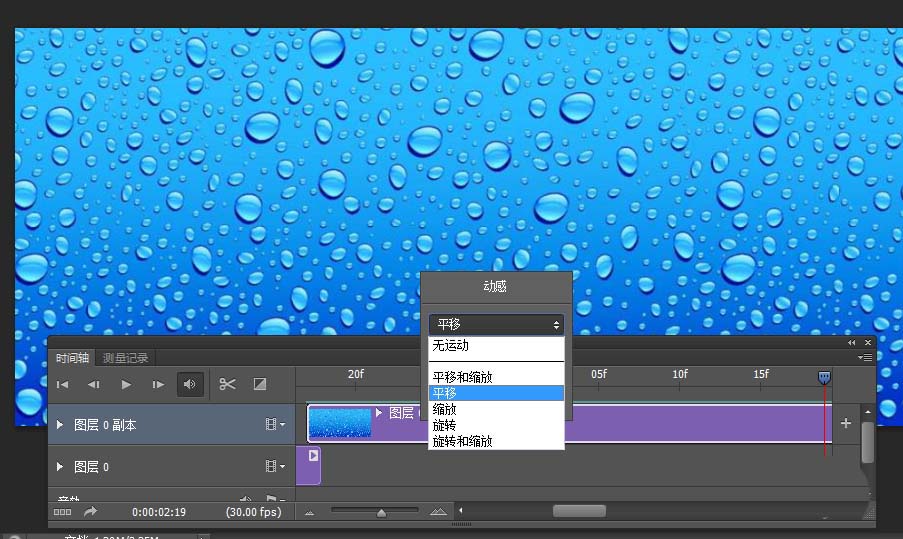Switch to the 测量记录 tab

[x=126, y=358]
